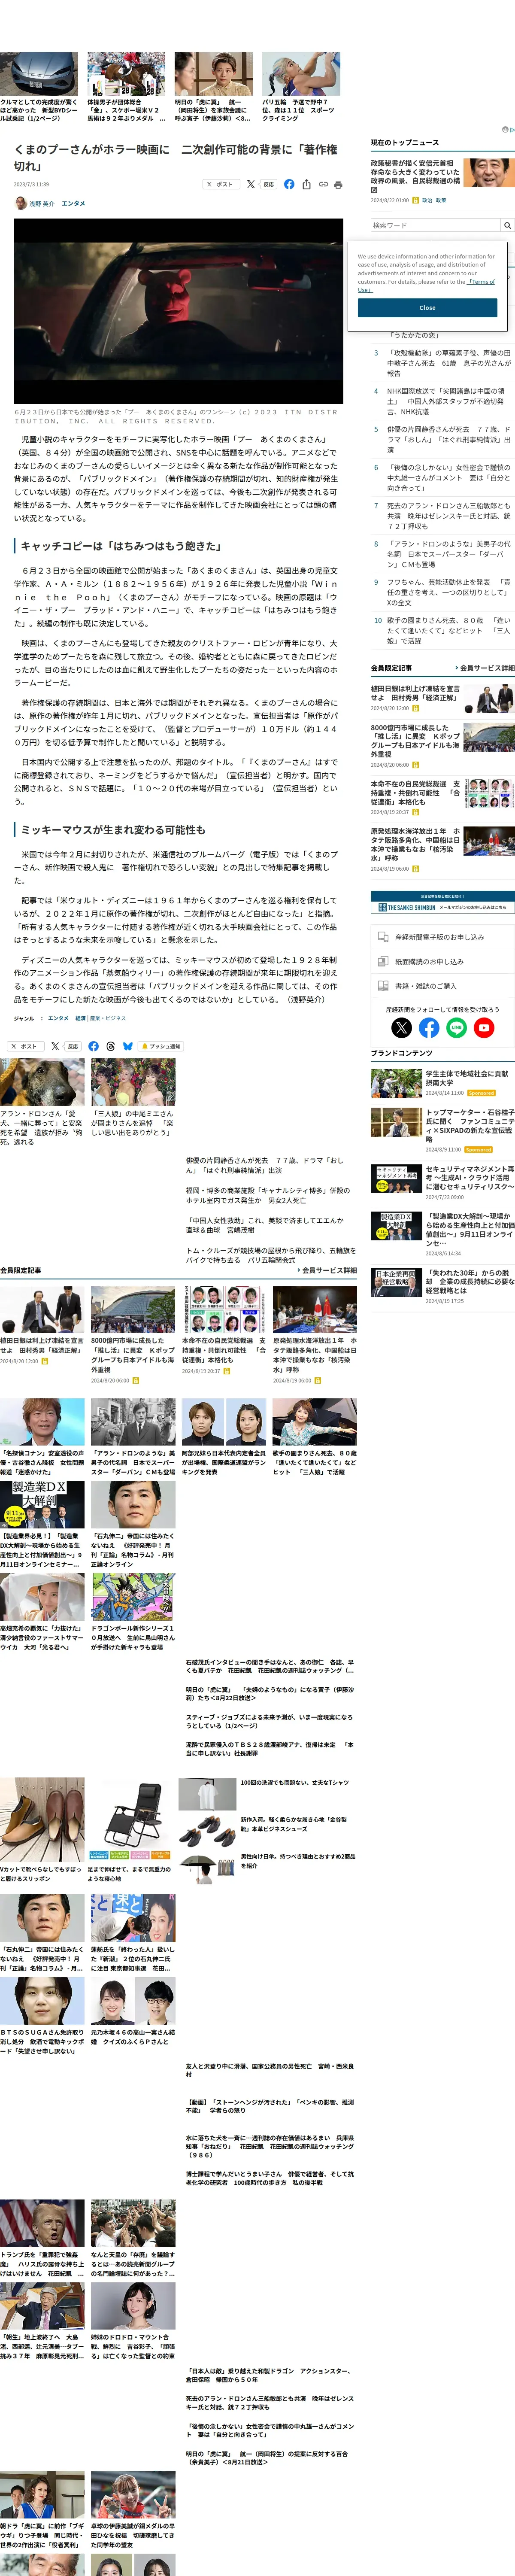Follow Sankei on Facebook round icon
The width and height of the screenshot is (515, 2576).
tap(429, 1027)
